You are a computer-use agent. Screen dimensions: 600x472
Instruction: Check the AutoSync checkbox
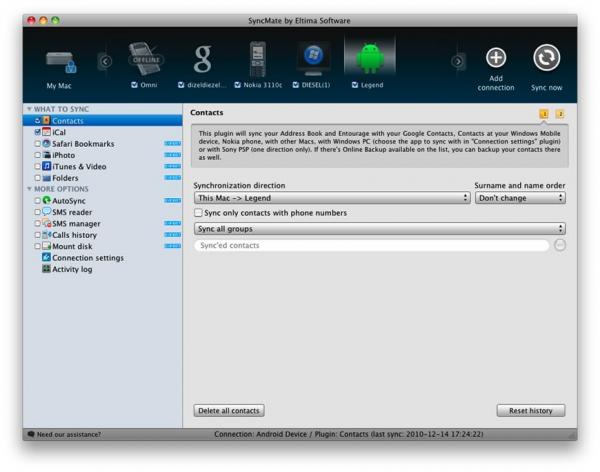tap(38, 201)
